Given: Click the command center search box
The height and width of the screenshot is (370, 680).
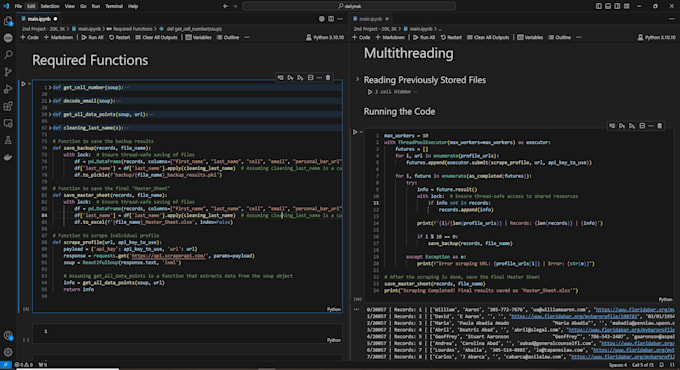Looking at the screenshot, I should (x=349, y=6).
